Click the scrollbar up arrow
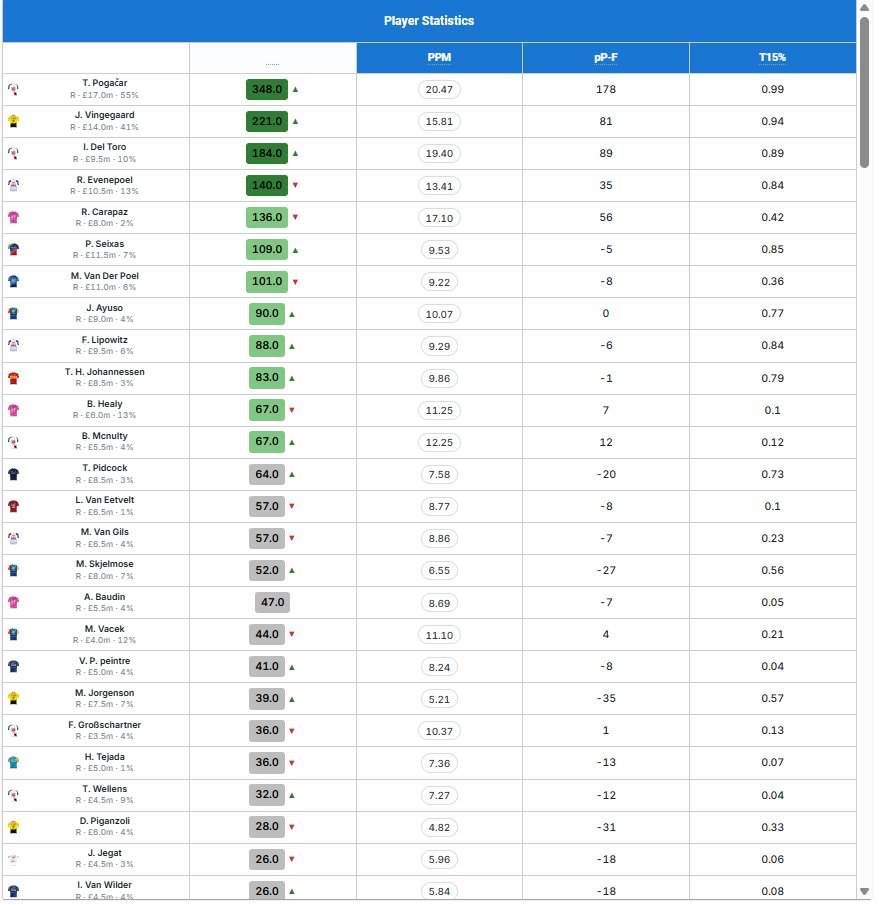This screenshot has height=905, width=879. (864, 8)
